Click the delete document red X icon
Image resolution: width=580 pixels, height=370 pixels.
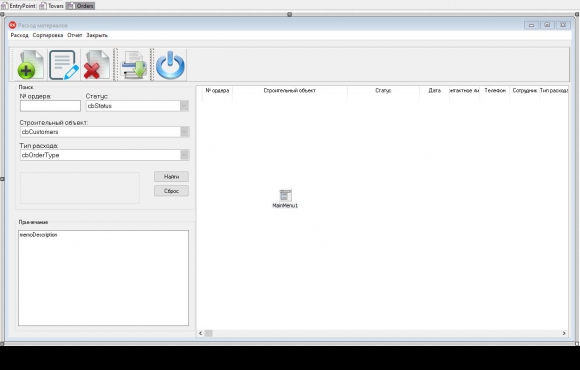click(x=97, y=65)
